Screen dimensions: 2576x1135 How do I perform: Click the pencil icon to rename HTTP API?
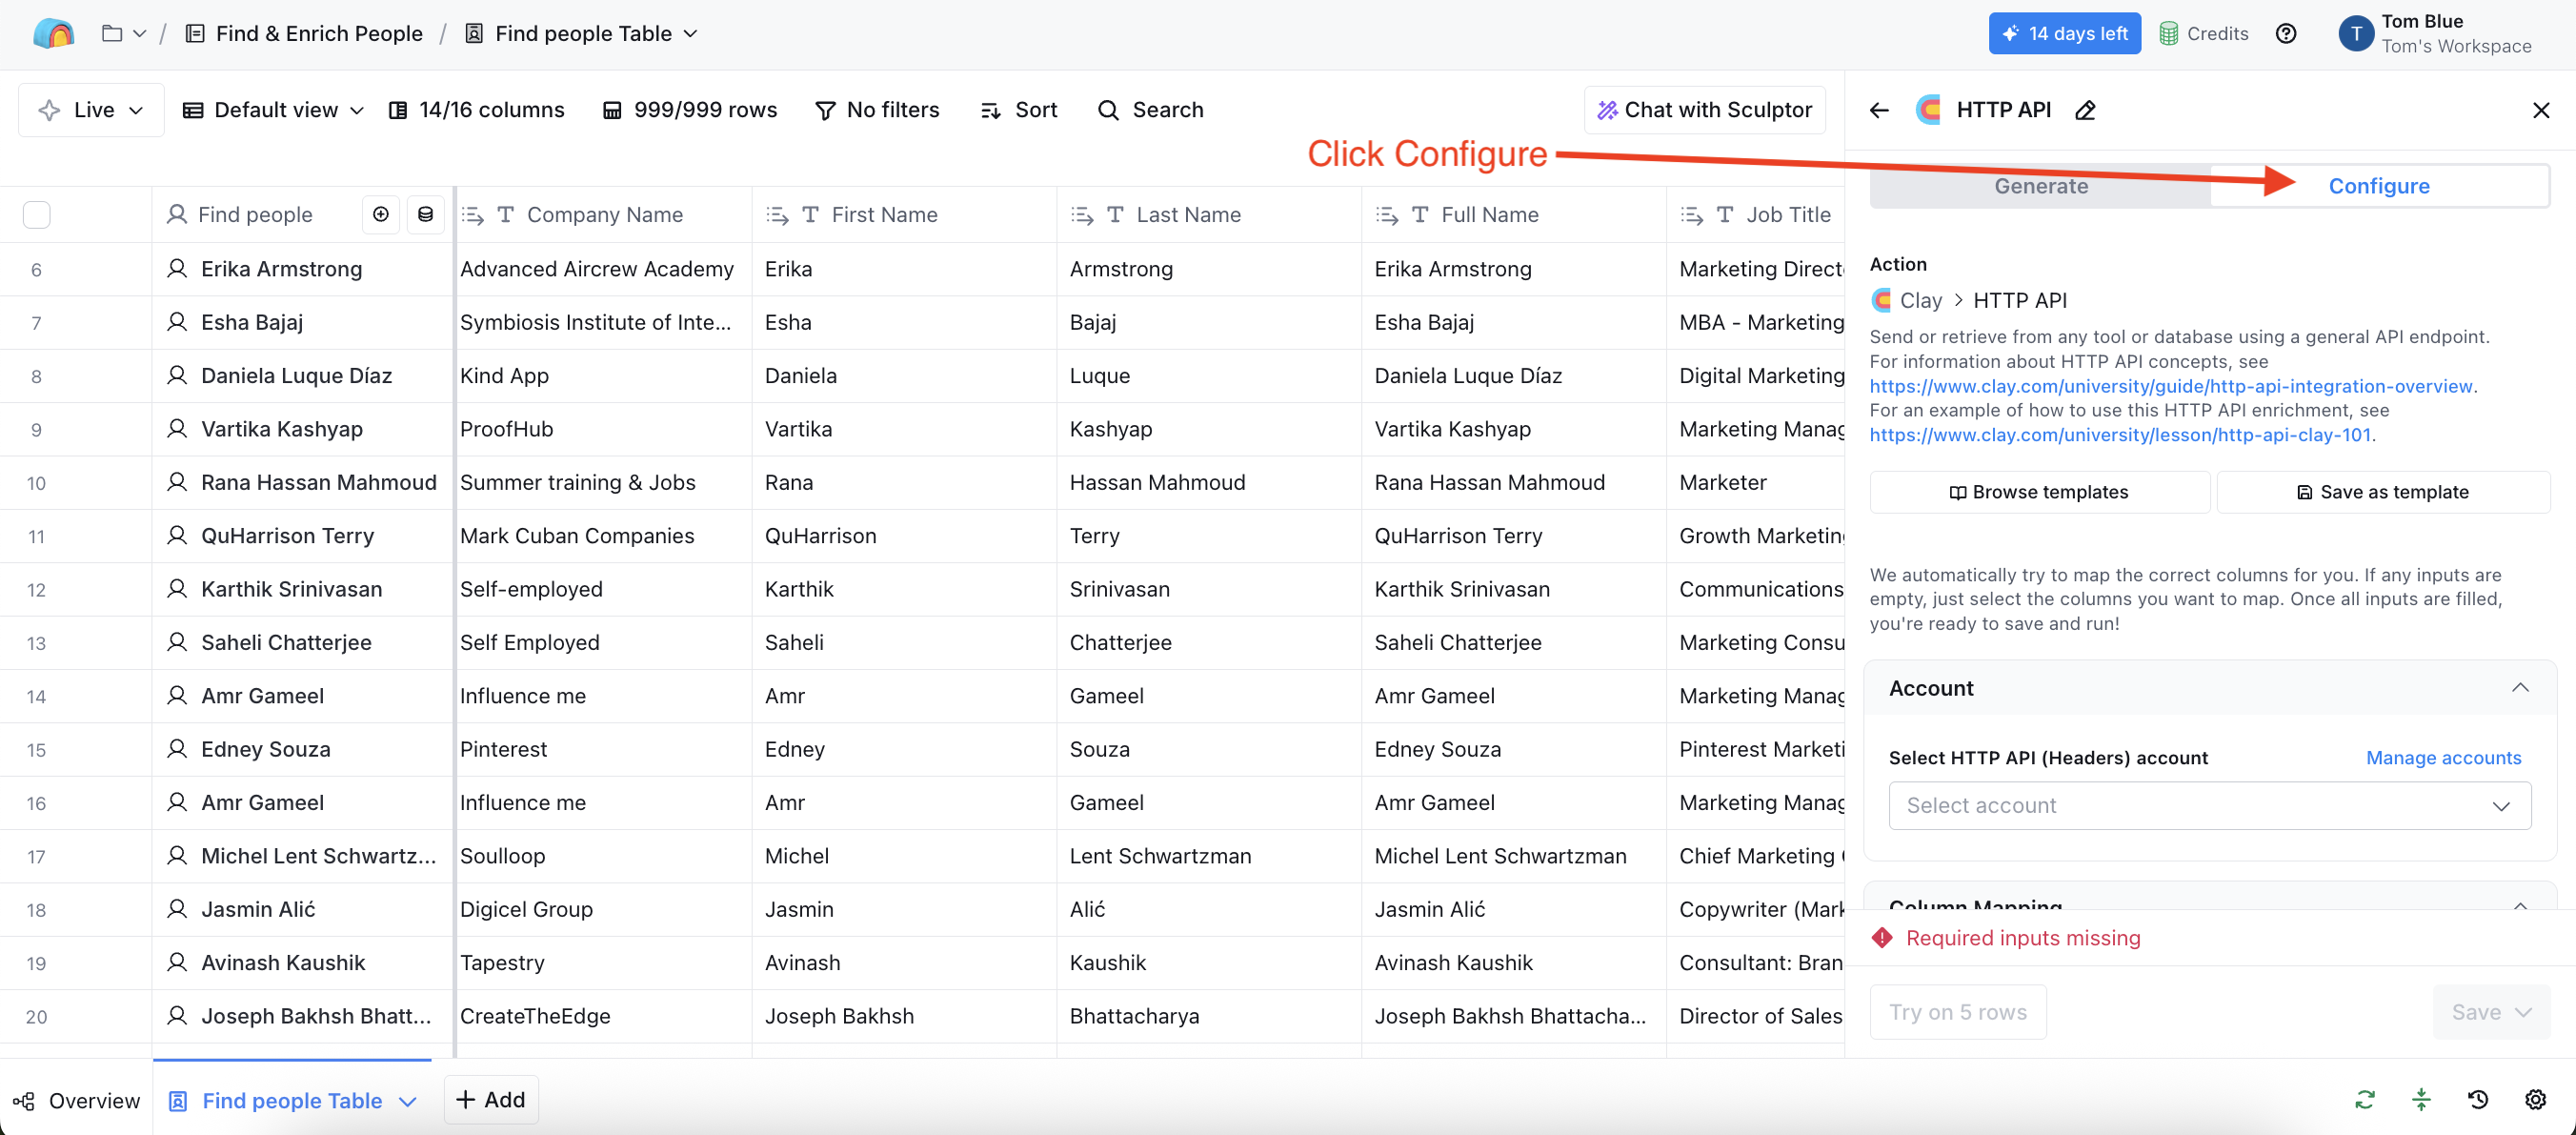click(x=2085, y=110)
